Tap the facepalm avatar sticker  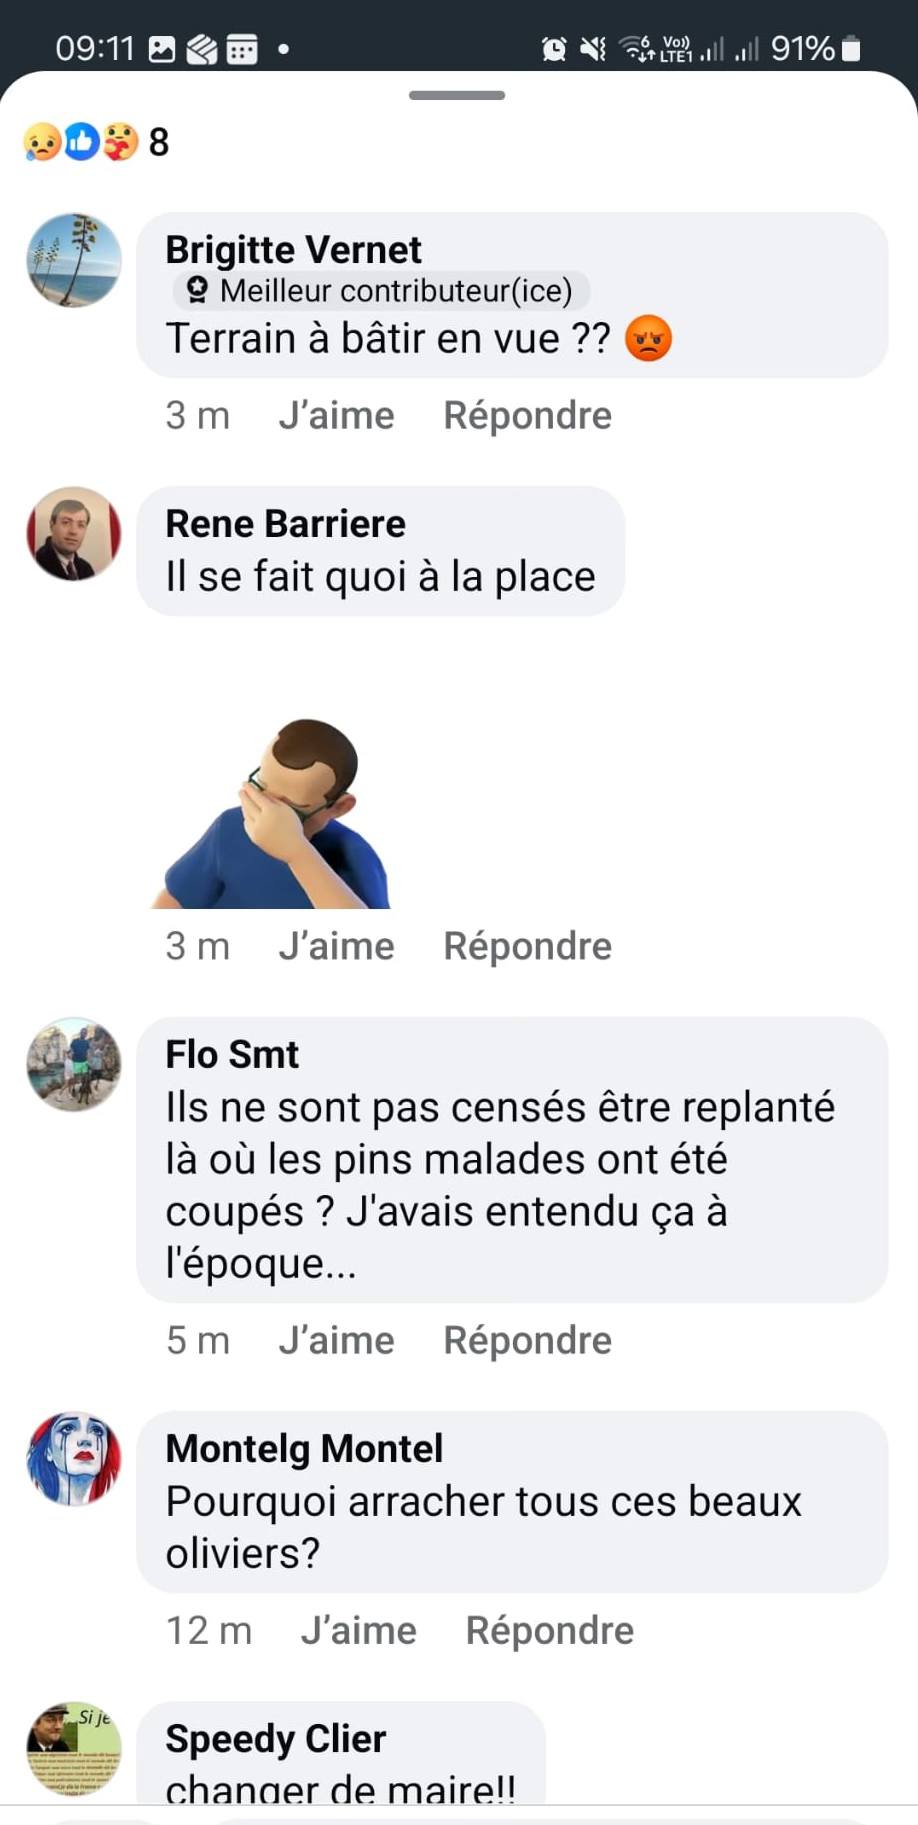pyautogui.click(x=272, y=813)
